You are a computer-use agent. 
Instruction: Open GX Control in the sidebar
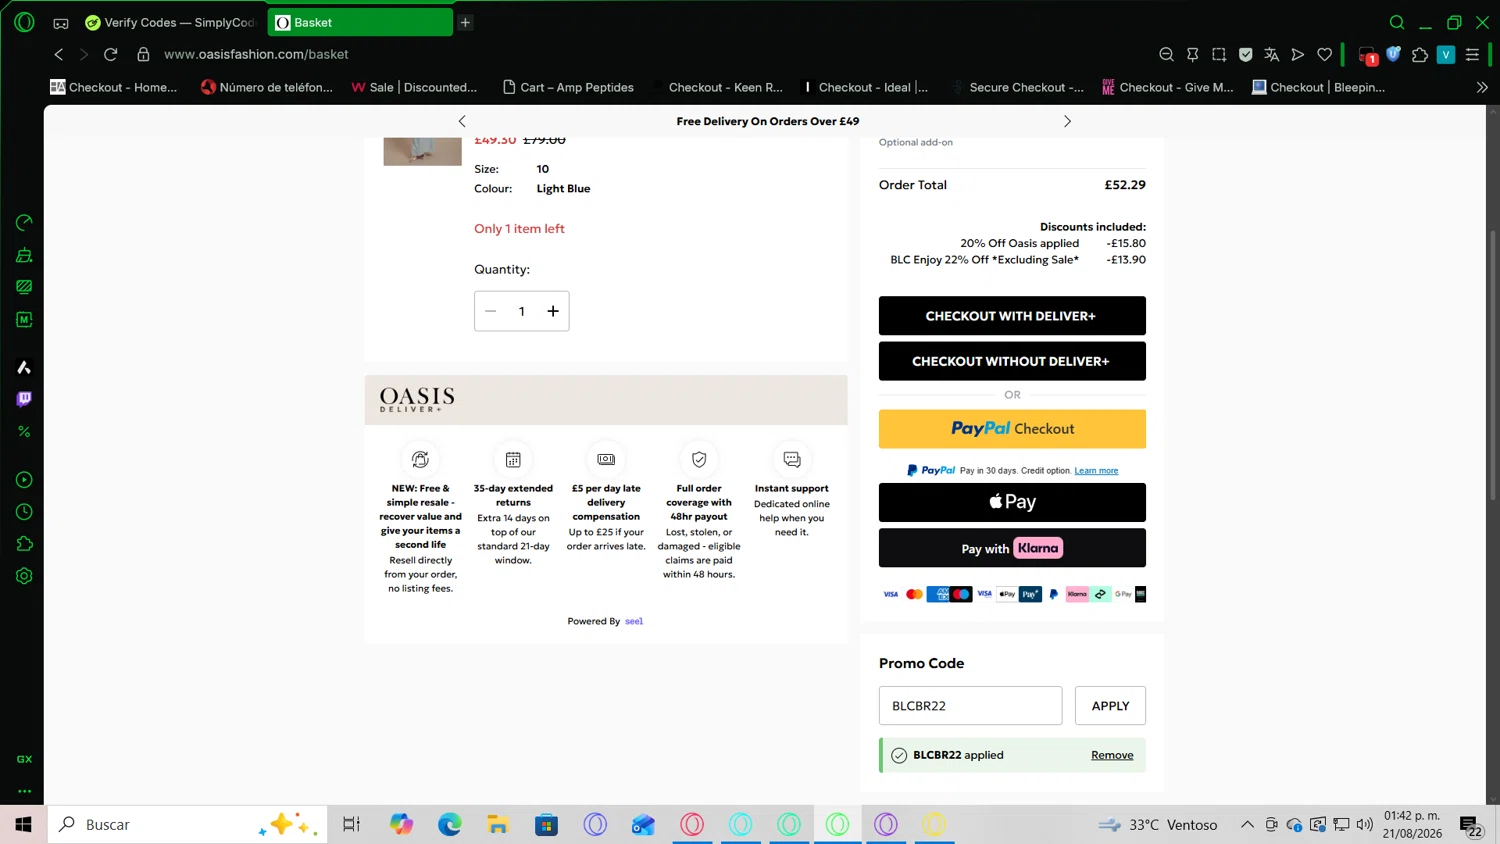[24, 222]
